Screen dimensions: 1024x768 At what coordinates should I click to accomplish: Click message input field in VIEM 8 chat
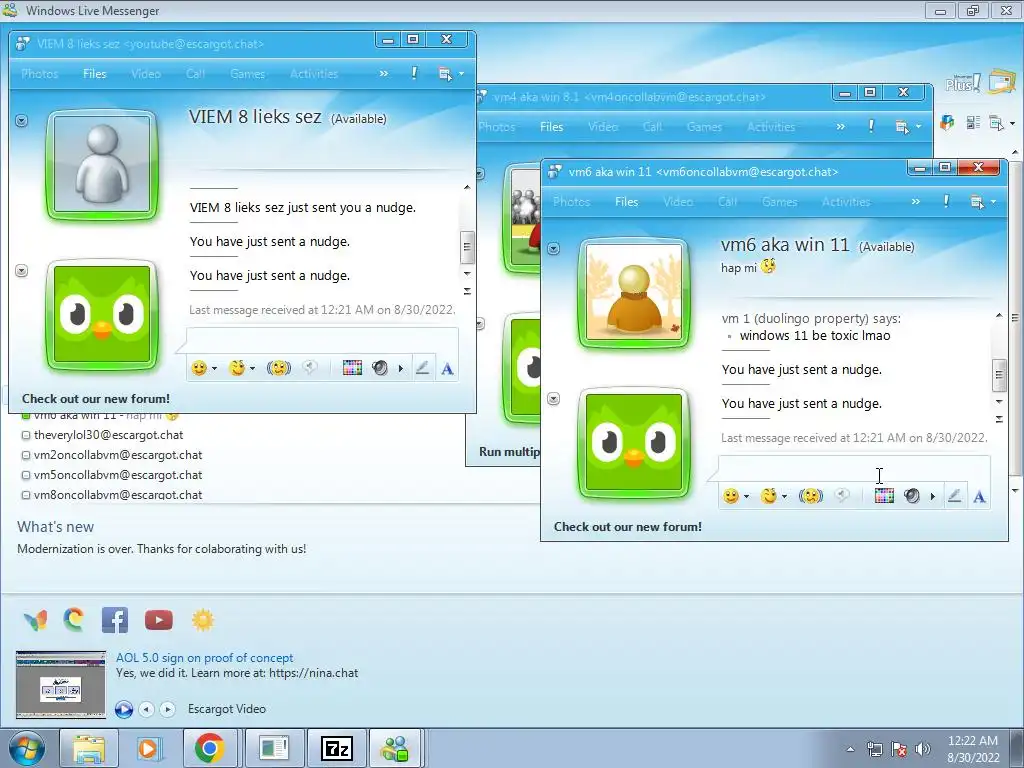point(323,342)
